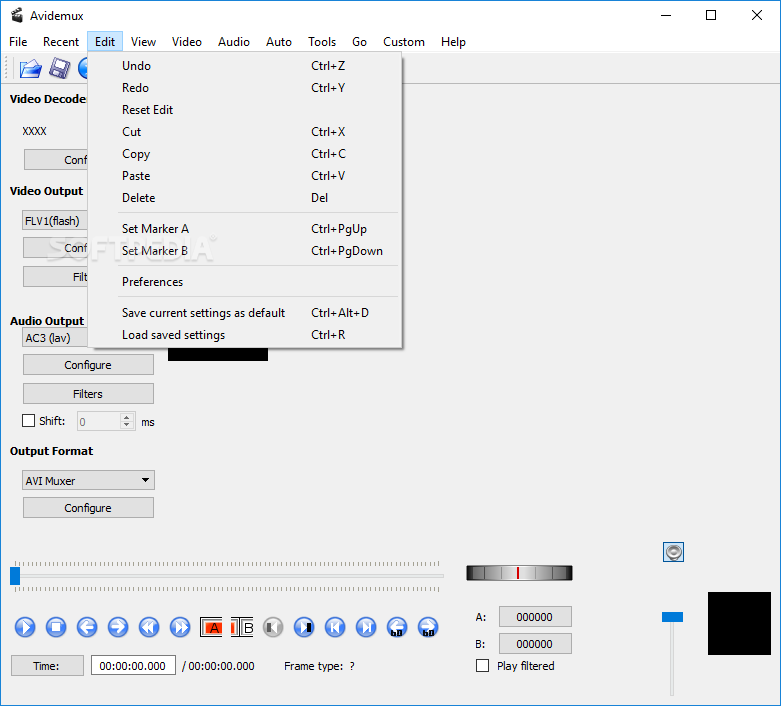Click the Marker B icon

(x=242, y=627)
